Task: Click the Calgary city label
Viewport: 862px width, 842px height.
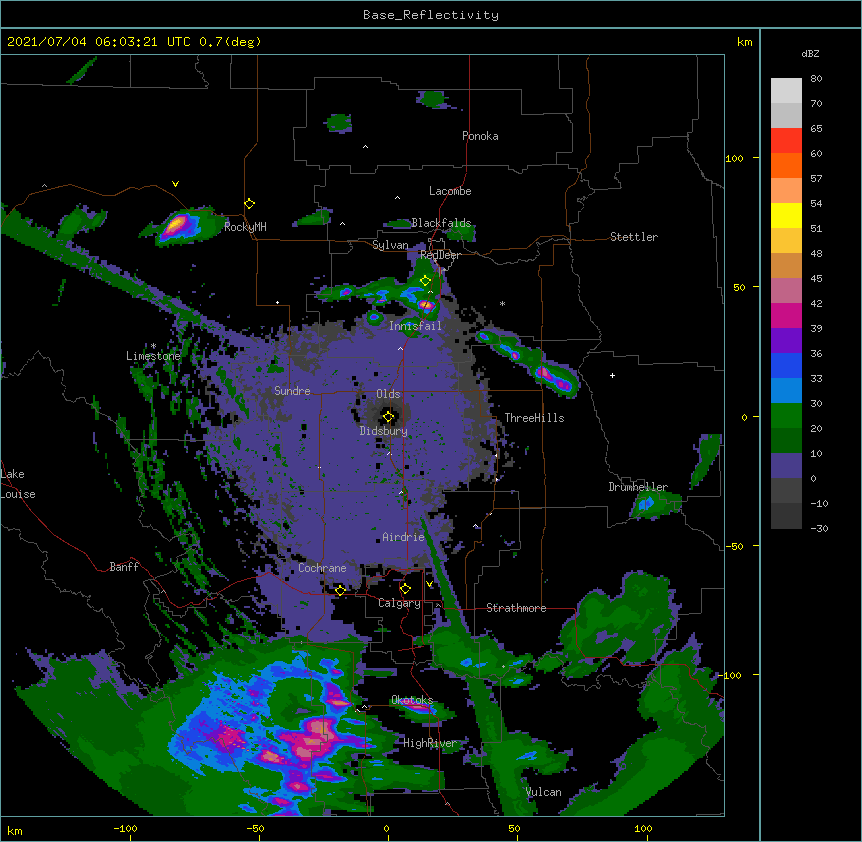Action: 399,603
